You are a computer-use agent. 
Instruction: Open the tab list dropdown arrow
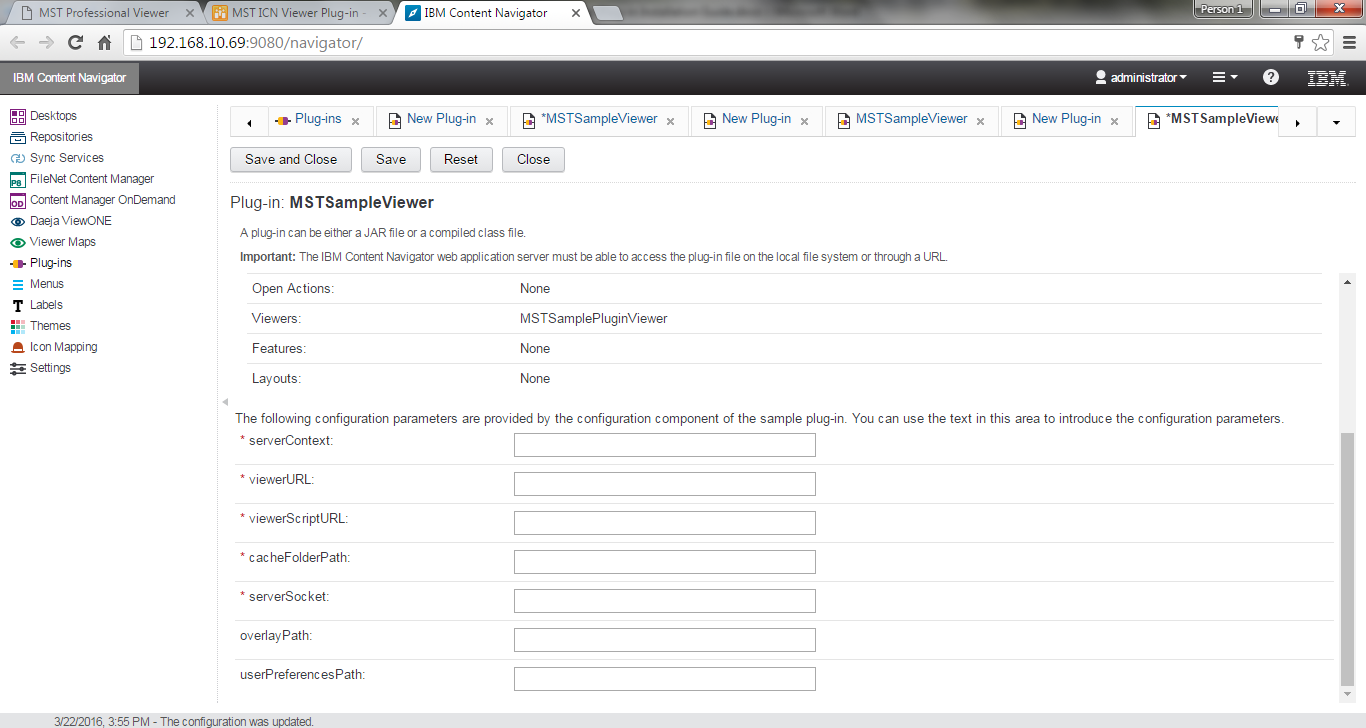coord(1336,122)
